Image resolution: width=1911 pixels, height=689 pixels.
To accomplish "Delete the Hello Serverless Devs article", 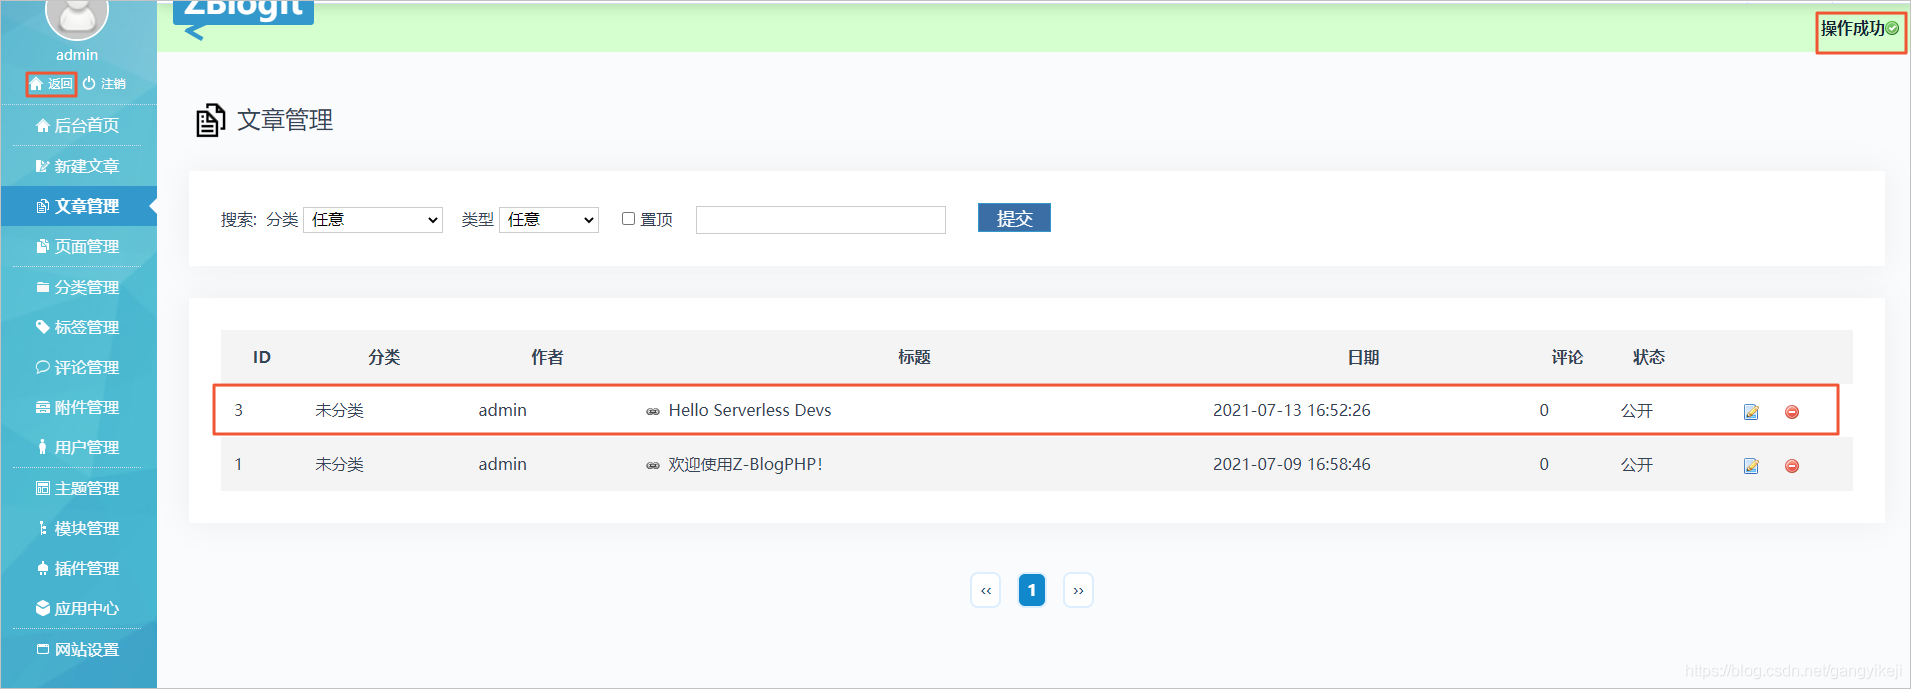I will pyautogui.click(x=1792, y=412).
